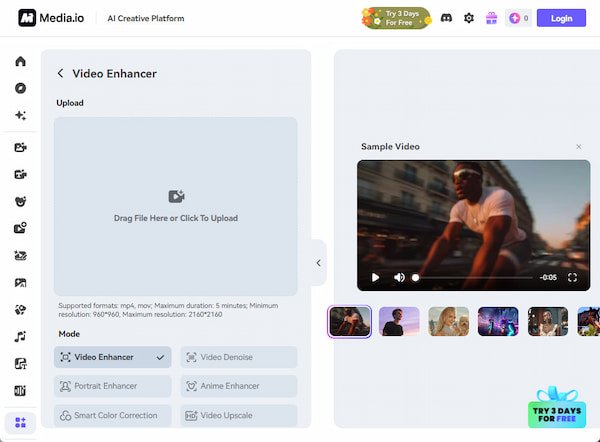Play the sample video
The height and width of the screenshot is (442, 600).
click(x=375, y=277)
